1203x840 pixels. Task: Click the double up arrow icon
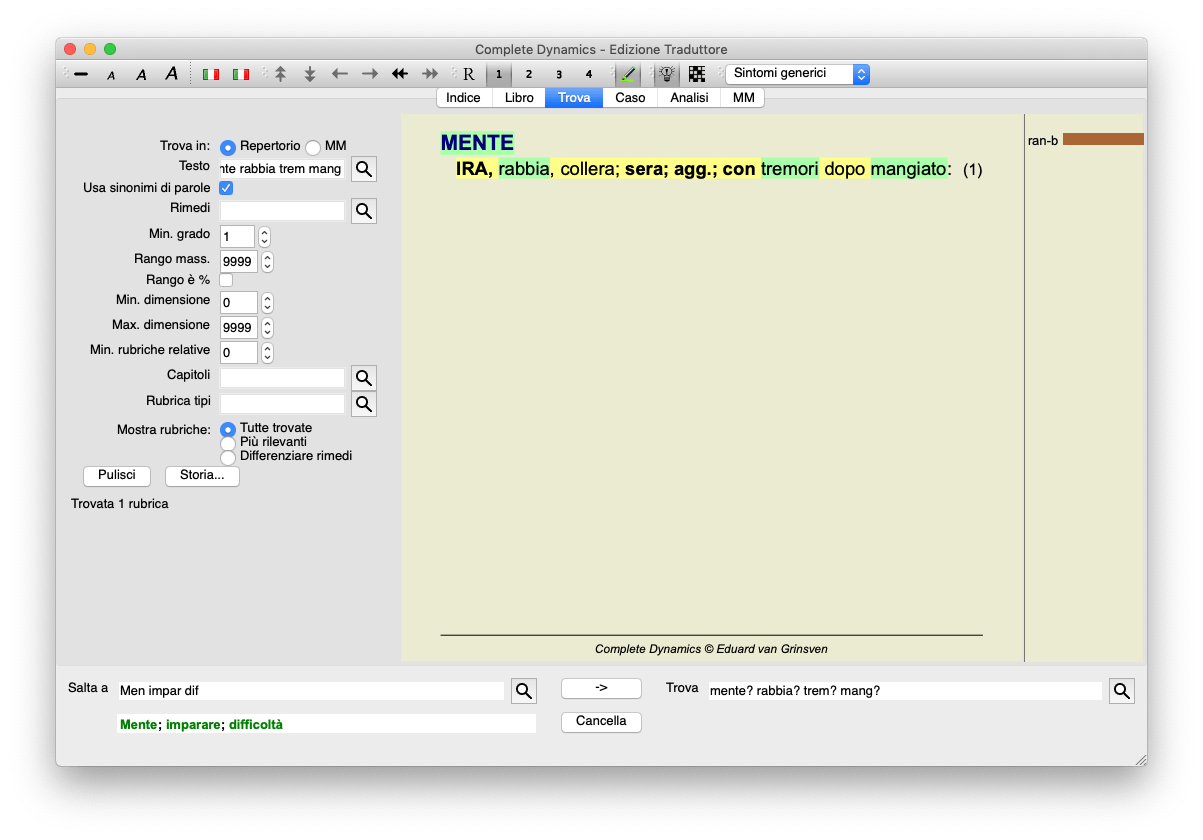[281, 74]
